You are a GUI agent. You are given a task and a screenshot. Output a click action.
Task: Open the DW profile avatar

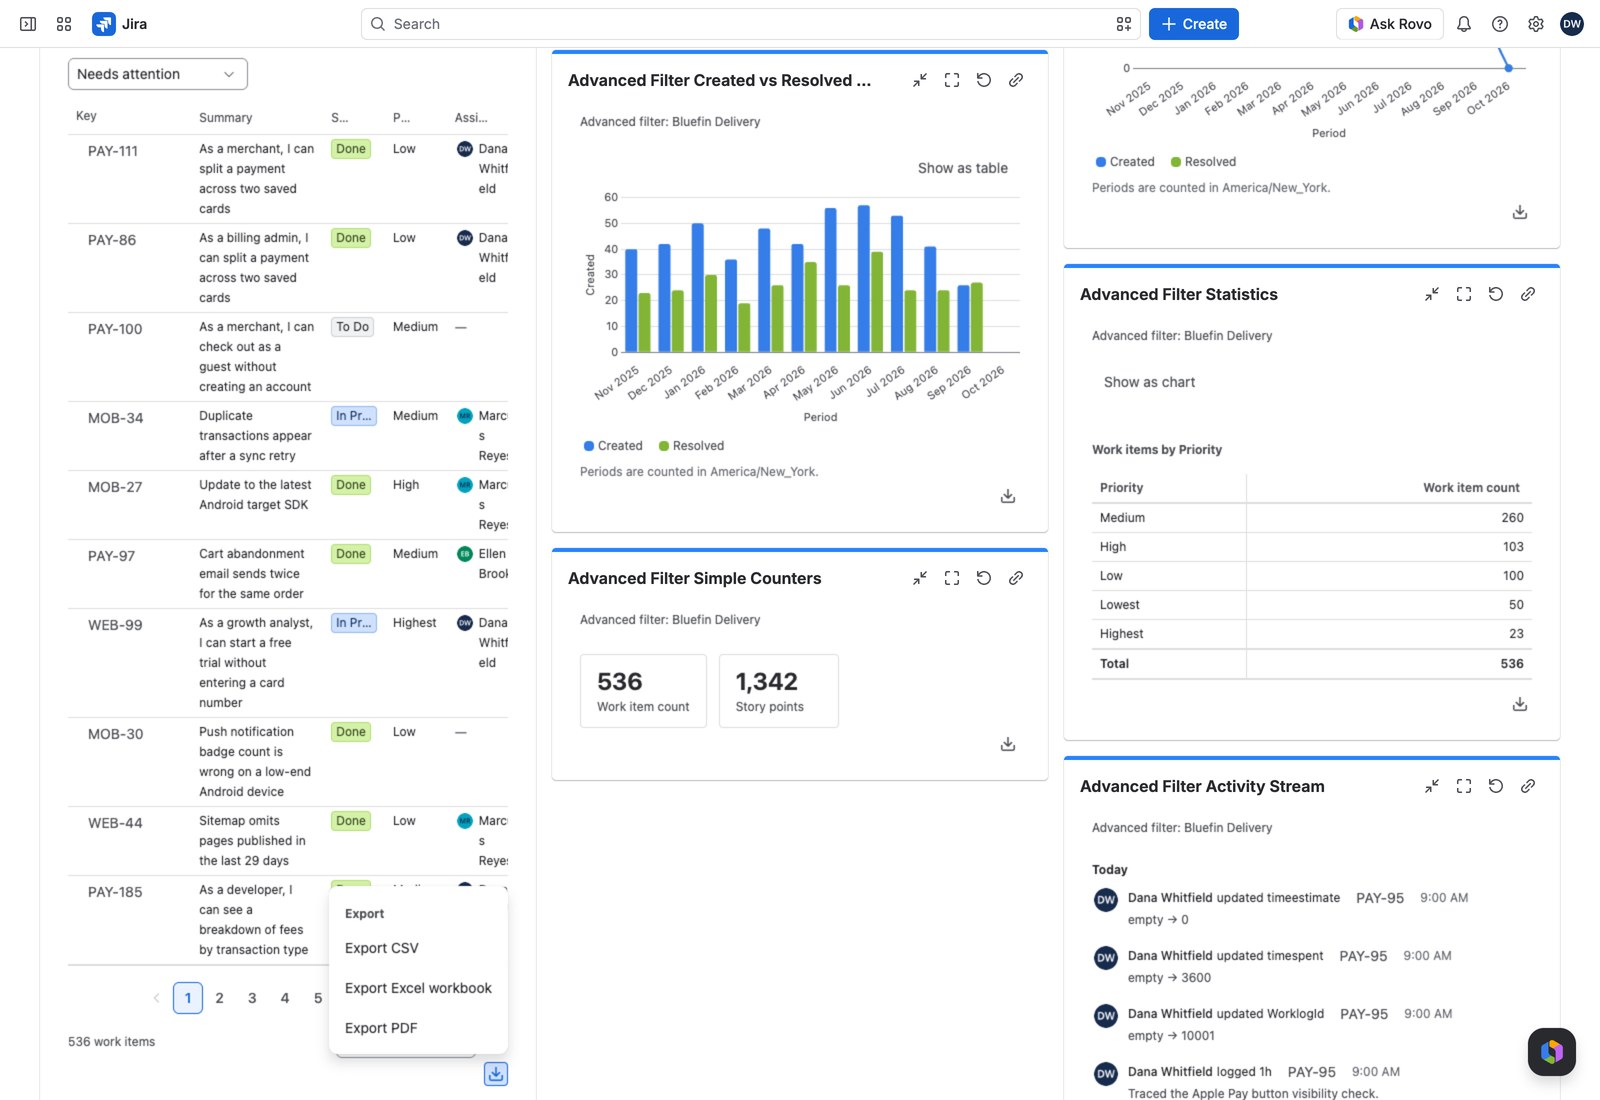1572,24
